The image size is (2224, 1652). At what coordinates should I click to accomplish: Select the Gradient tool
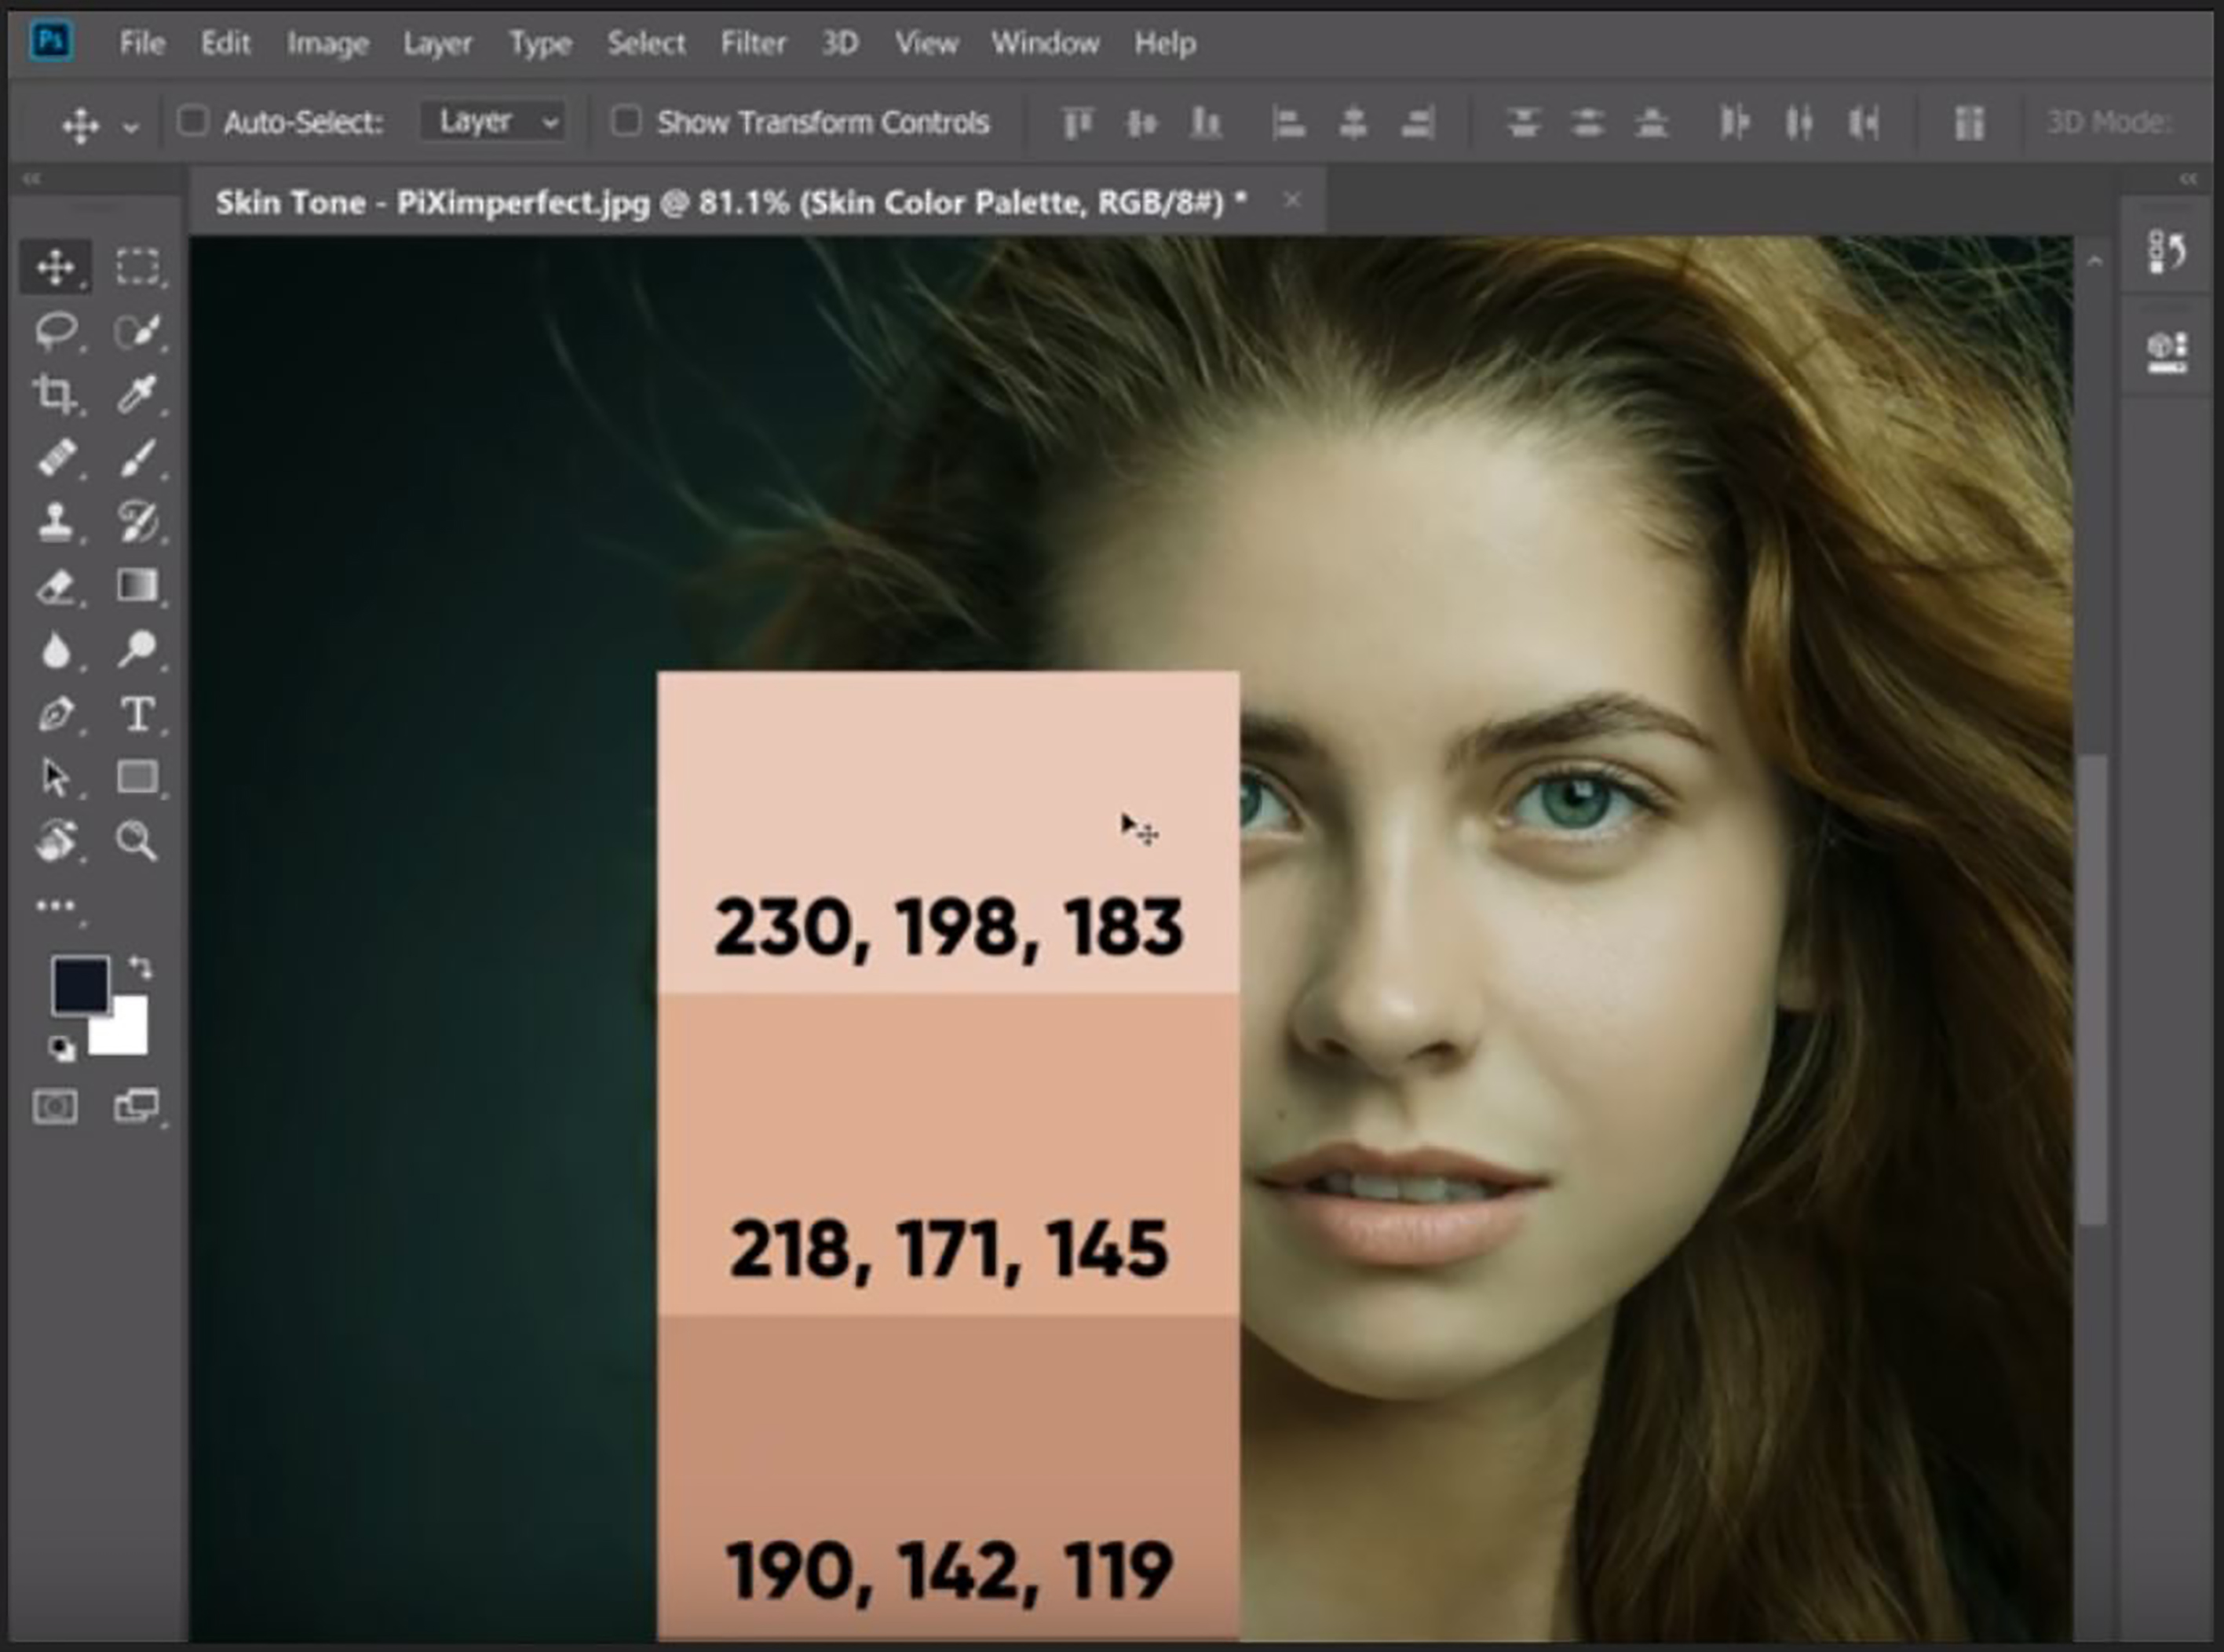(137, 585)
